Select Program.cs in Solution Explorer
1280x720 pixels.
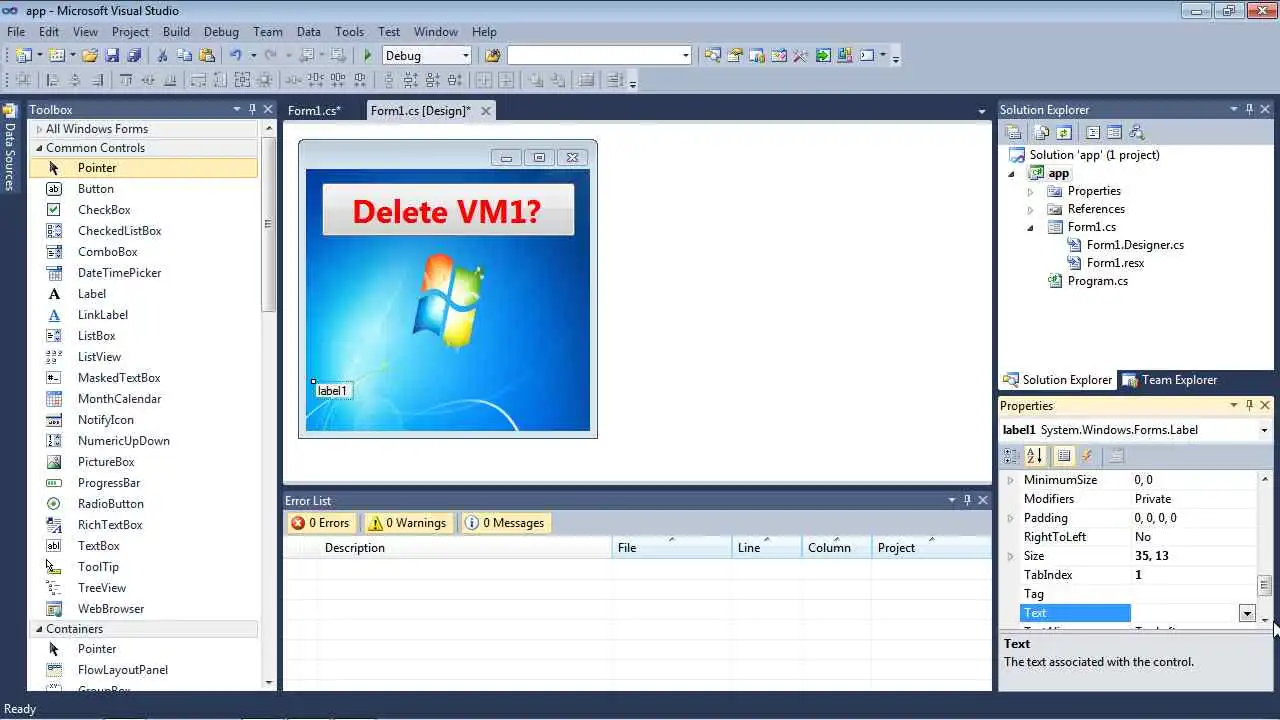[1097, 281]
